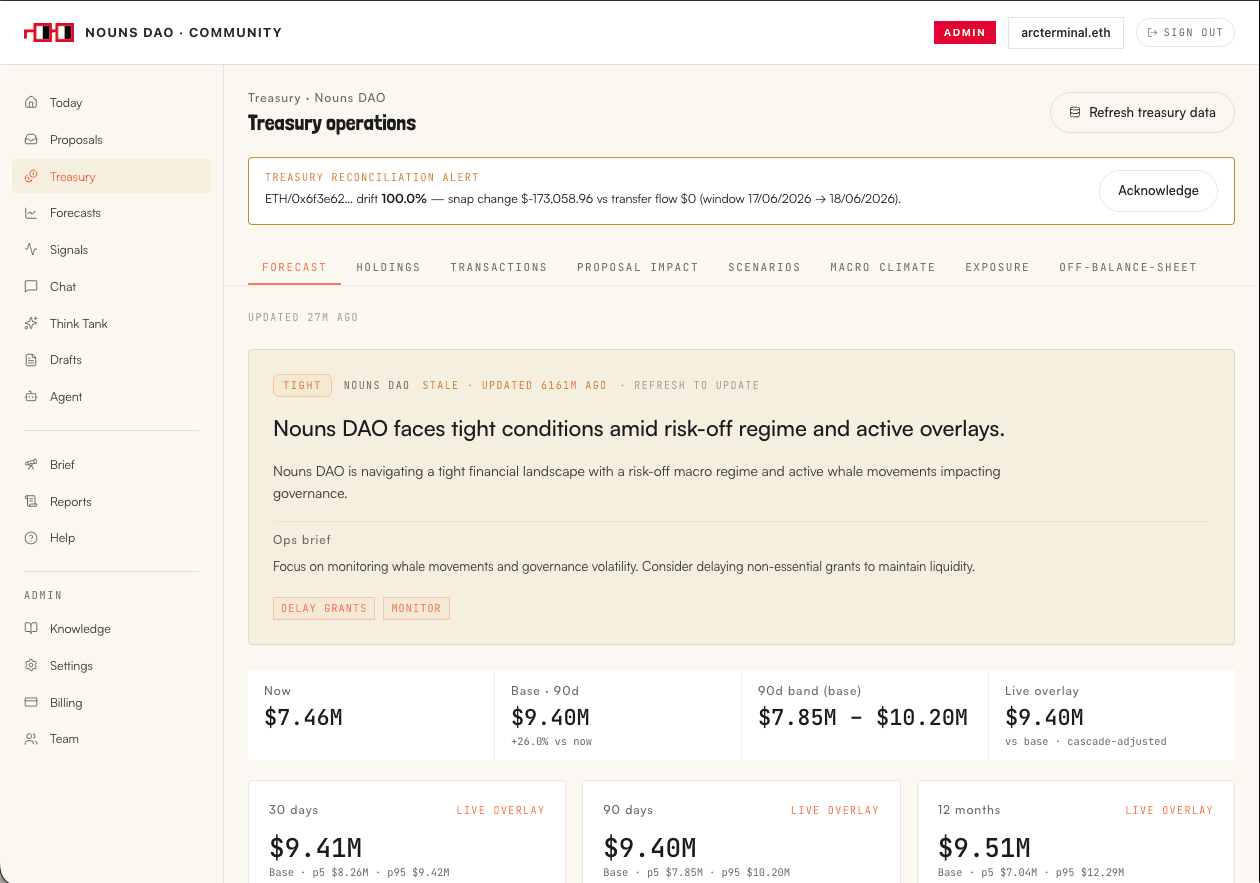
Task: Click 'STALE · UPDATED 6161M AGO' label
Action: 514,385
